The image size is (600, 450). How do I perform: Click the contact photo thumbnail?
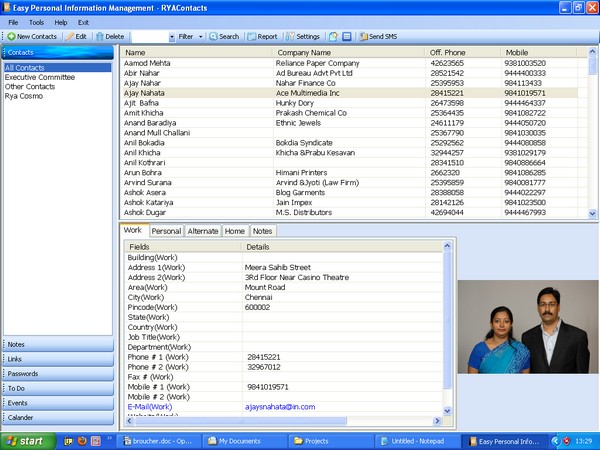[528, 327]
